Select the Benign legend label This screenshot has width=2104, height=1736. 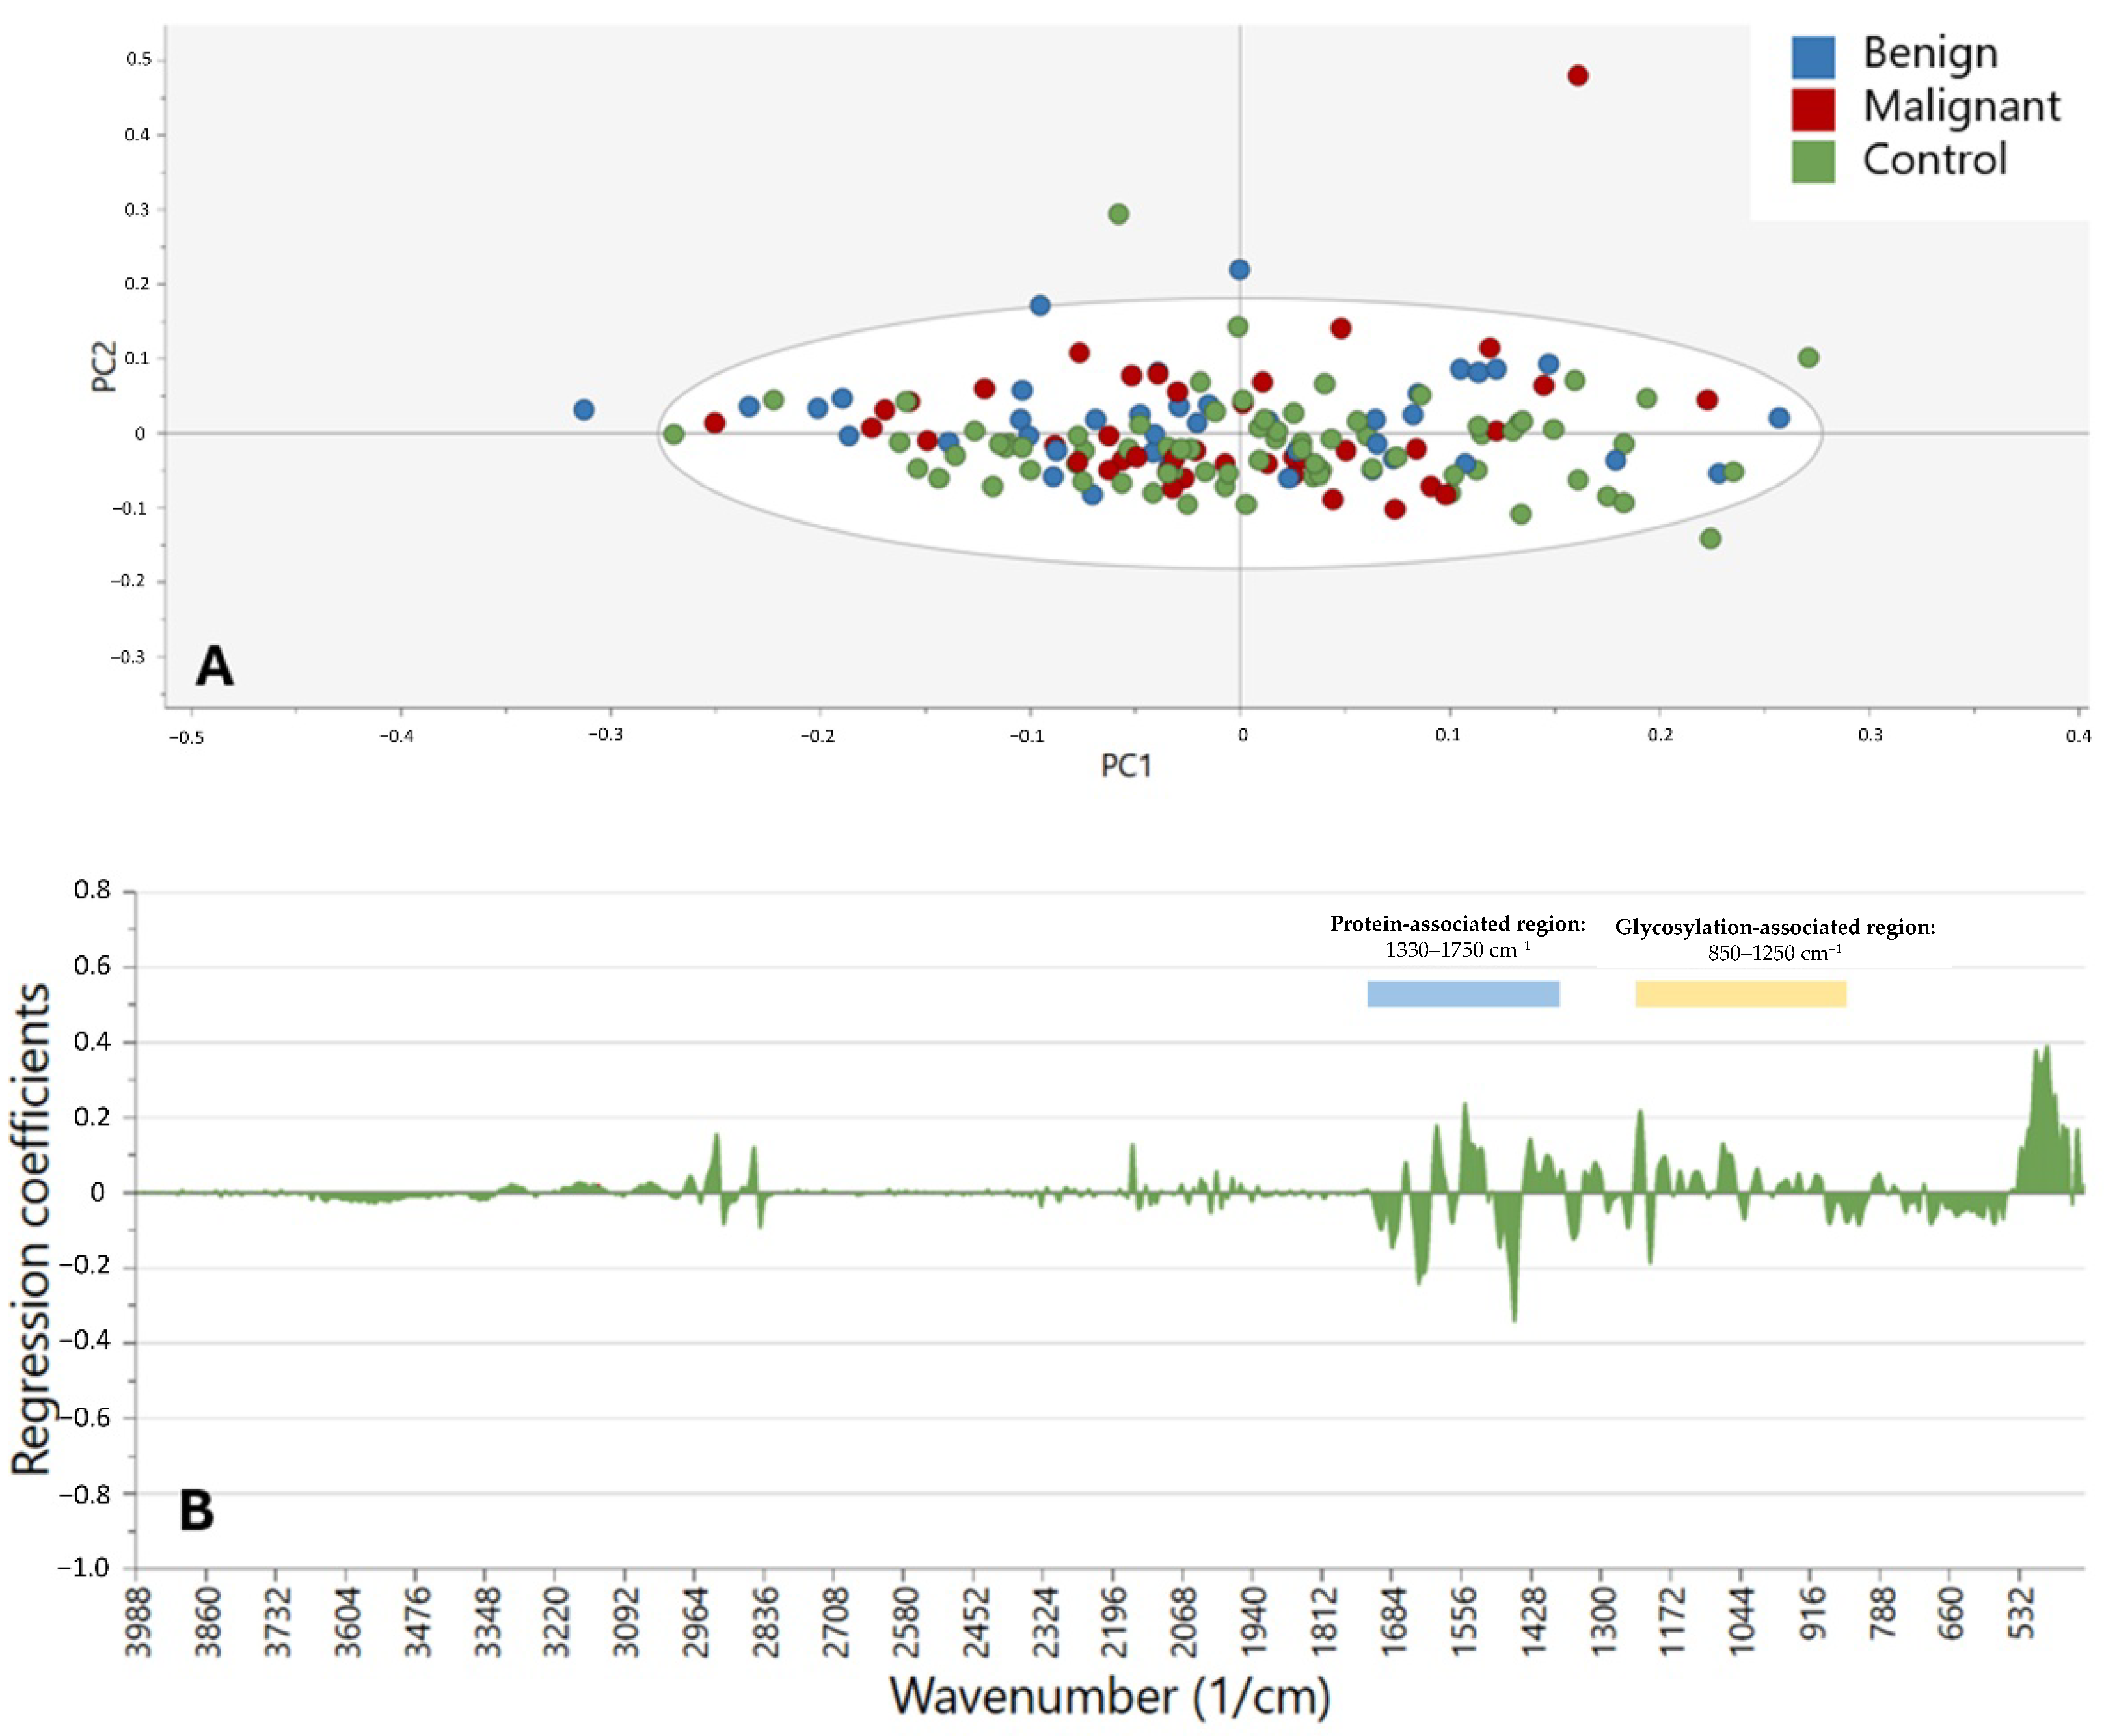1930,53
